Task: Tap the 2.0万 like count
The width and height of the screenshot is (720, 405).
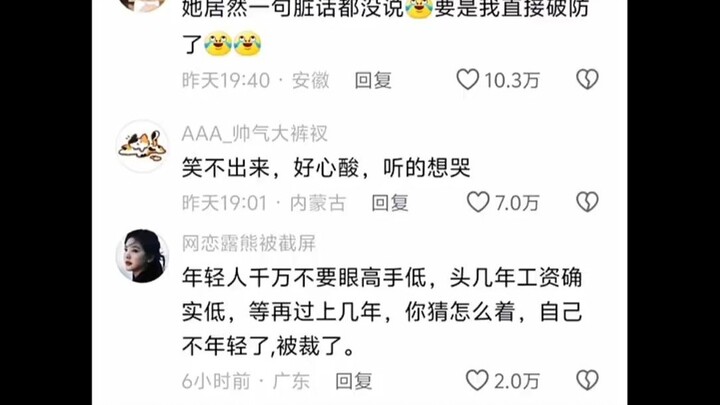Action: pyautogui.click(x=517, y=381)
